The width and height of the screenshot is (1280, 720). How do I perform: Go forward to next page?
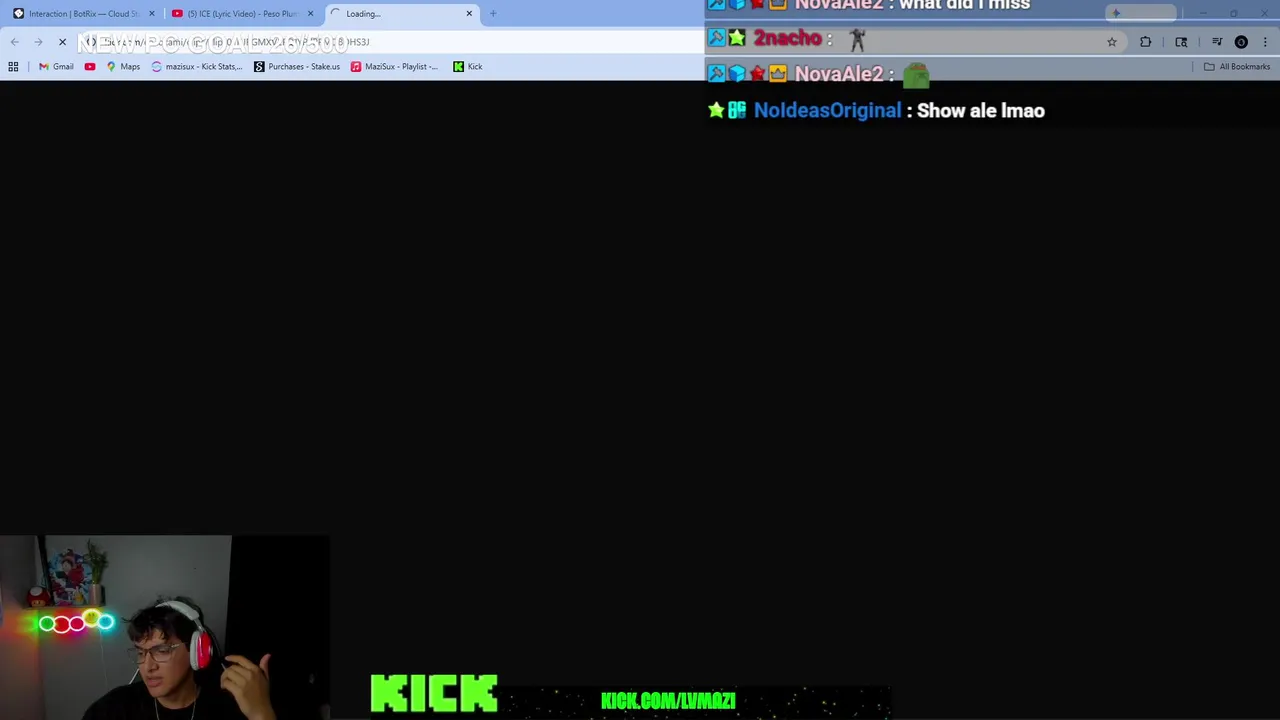39,42
